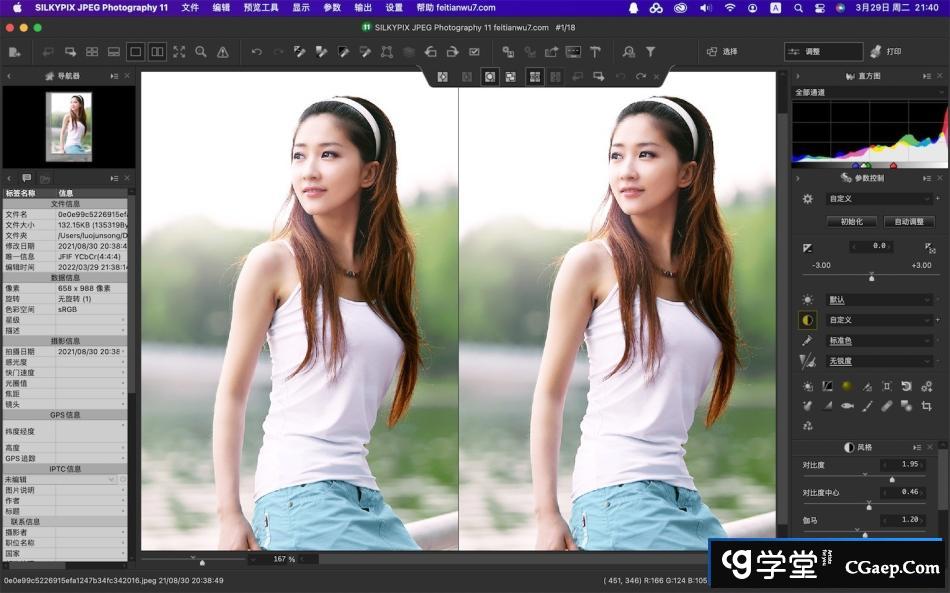Open the 预览工具 menu
Screen dimensions: 950x593
tap(261, 7)
